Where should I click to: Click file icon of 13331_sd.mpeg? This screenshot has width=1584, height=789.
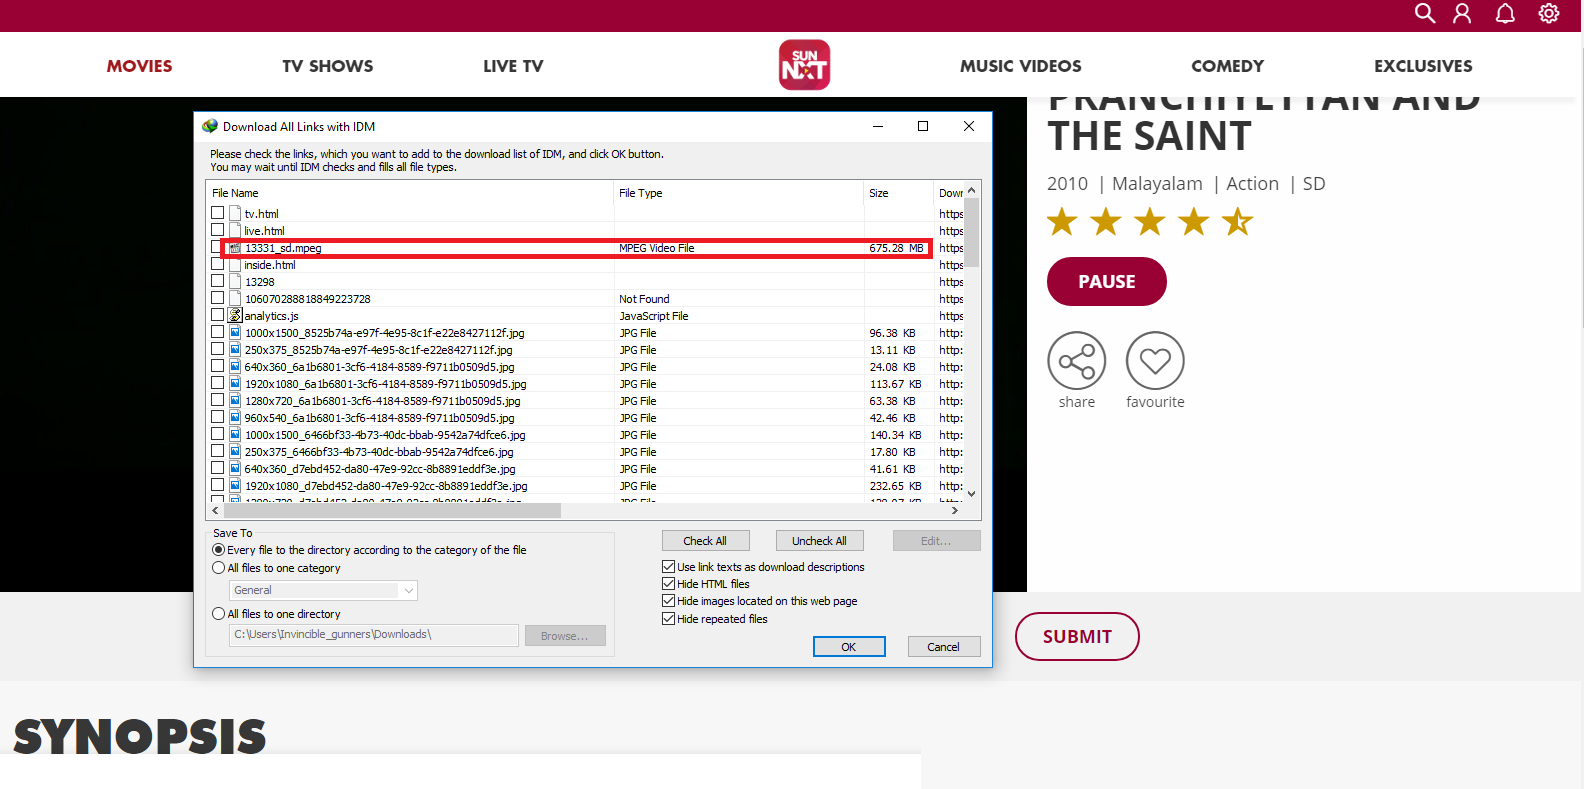coord(235,248)
